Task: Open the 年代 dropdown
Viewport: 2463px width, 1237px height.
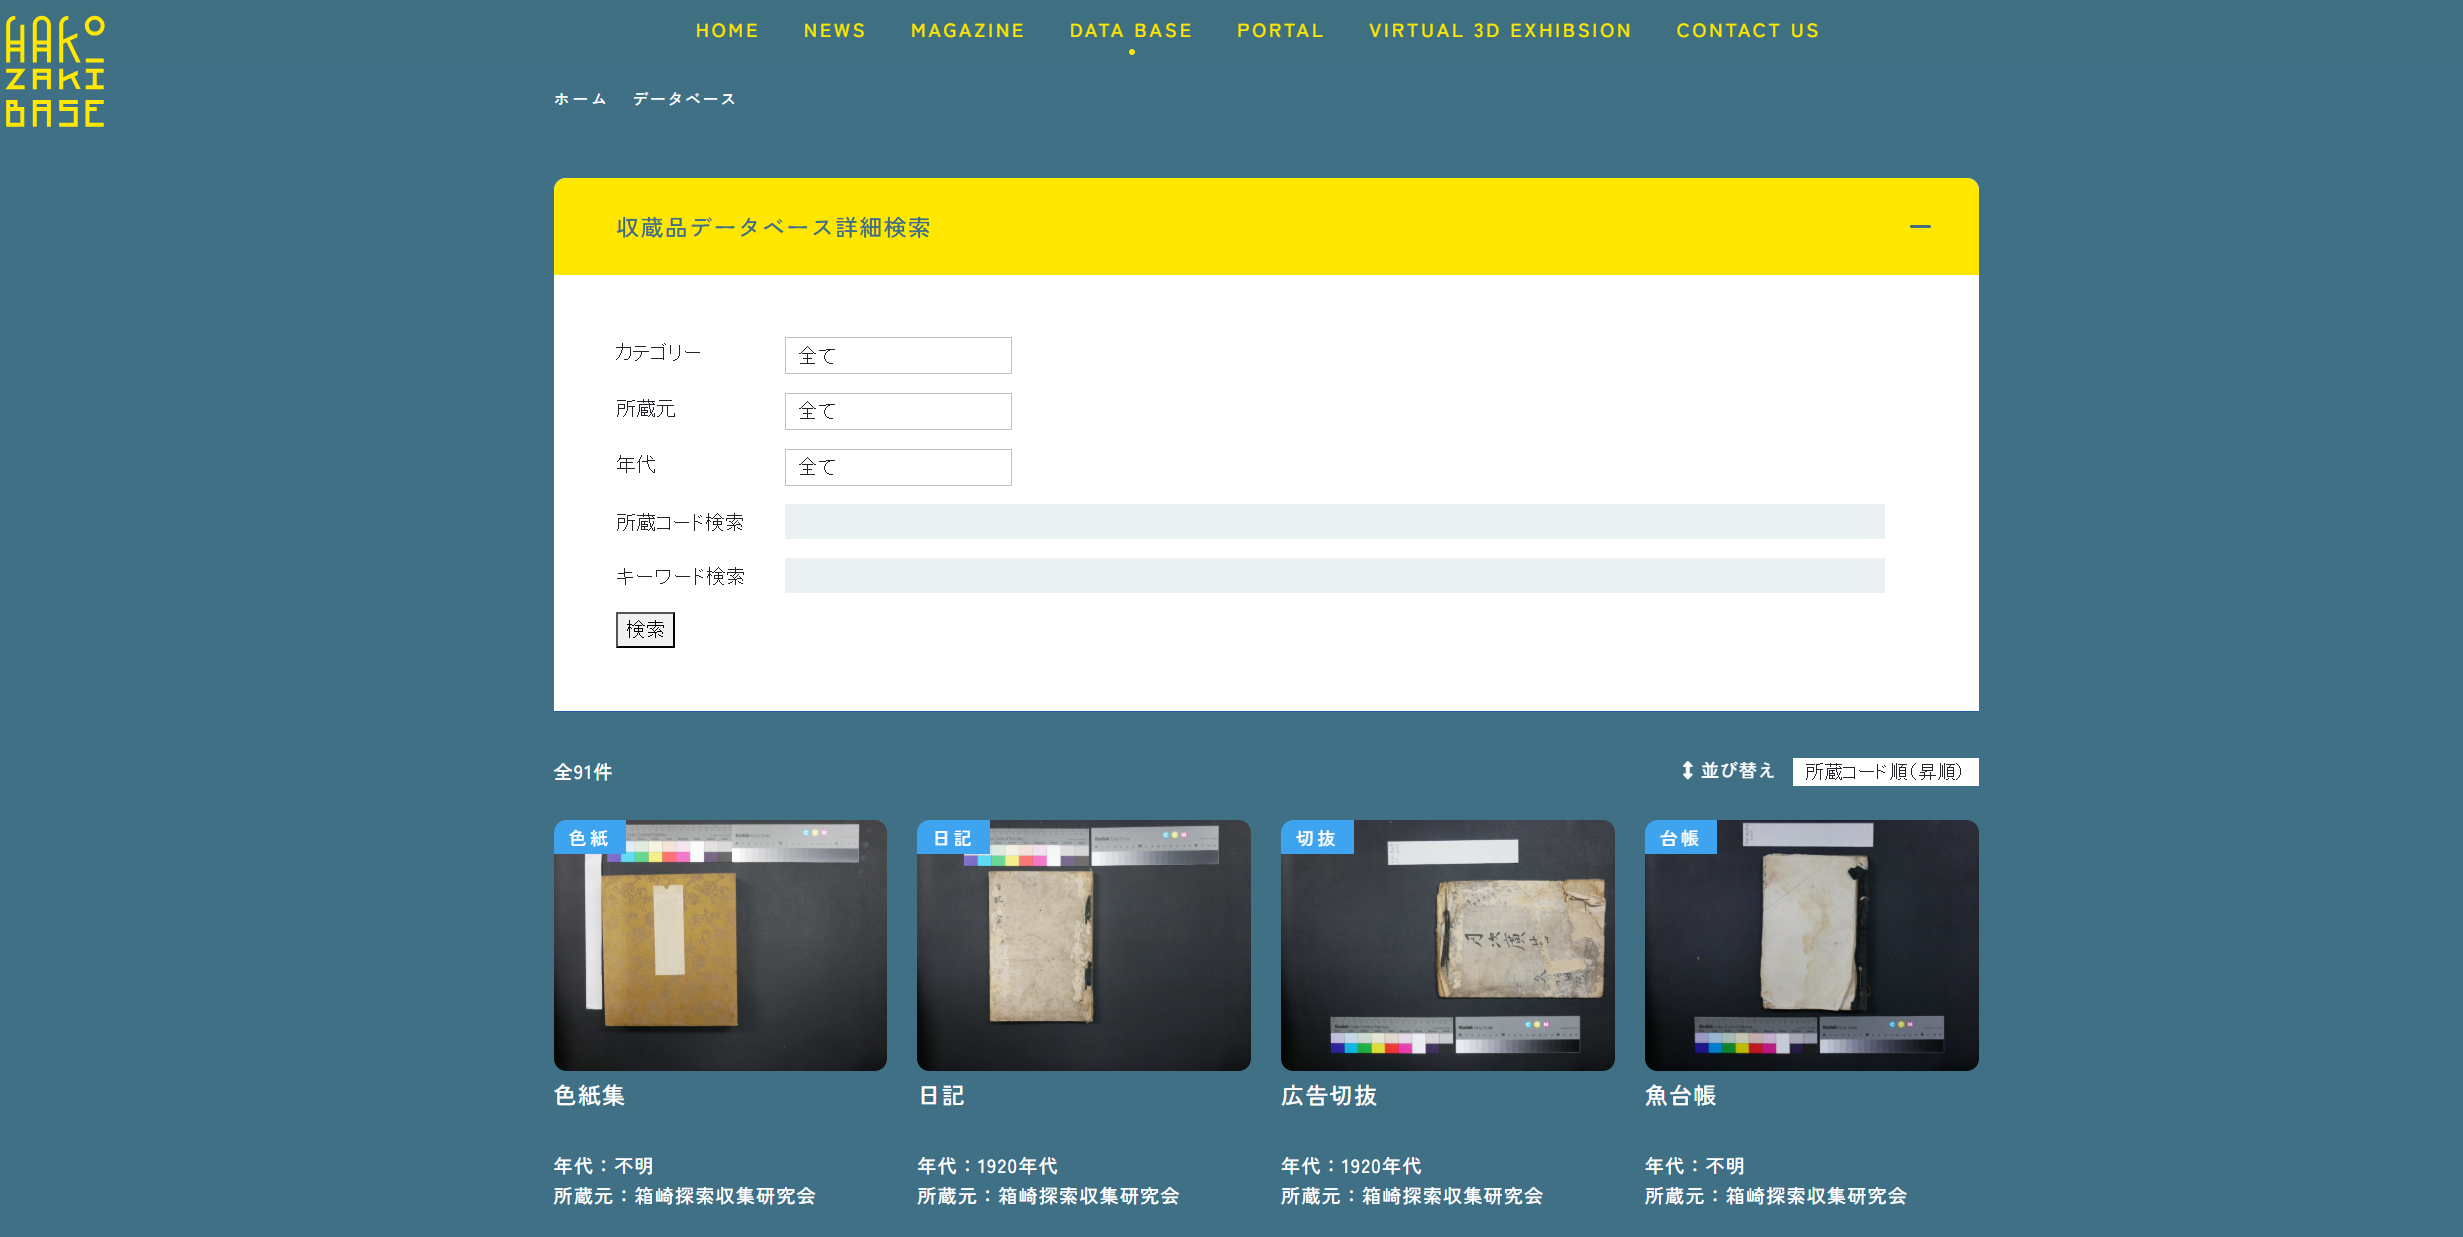Action: [897, 467]
